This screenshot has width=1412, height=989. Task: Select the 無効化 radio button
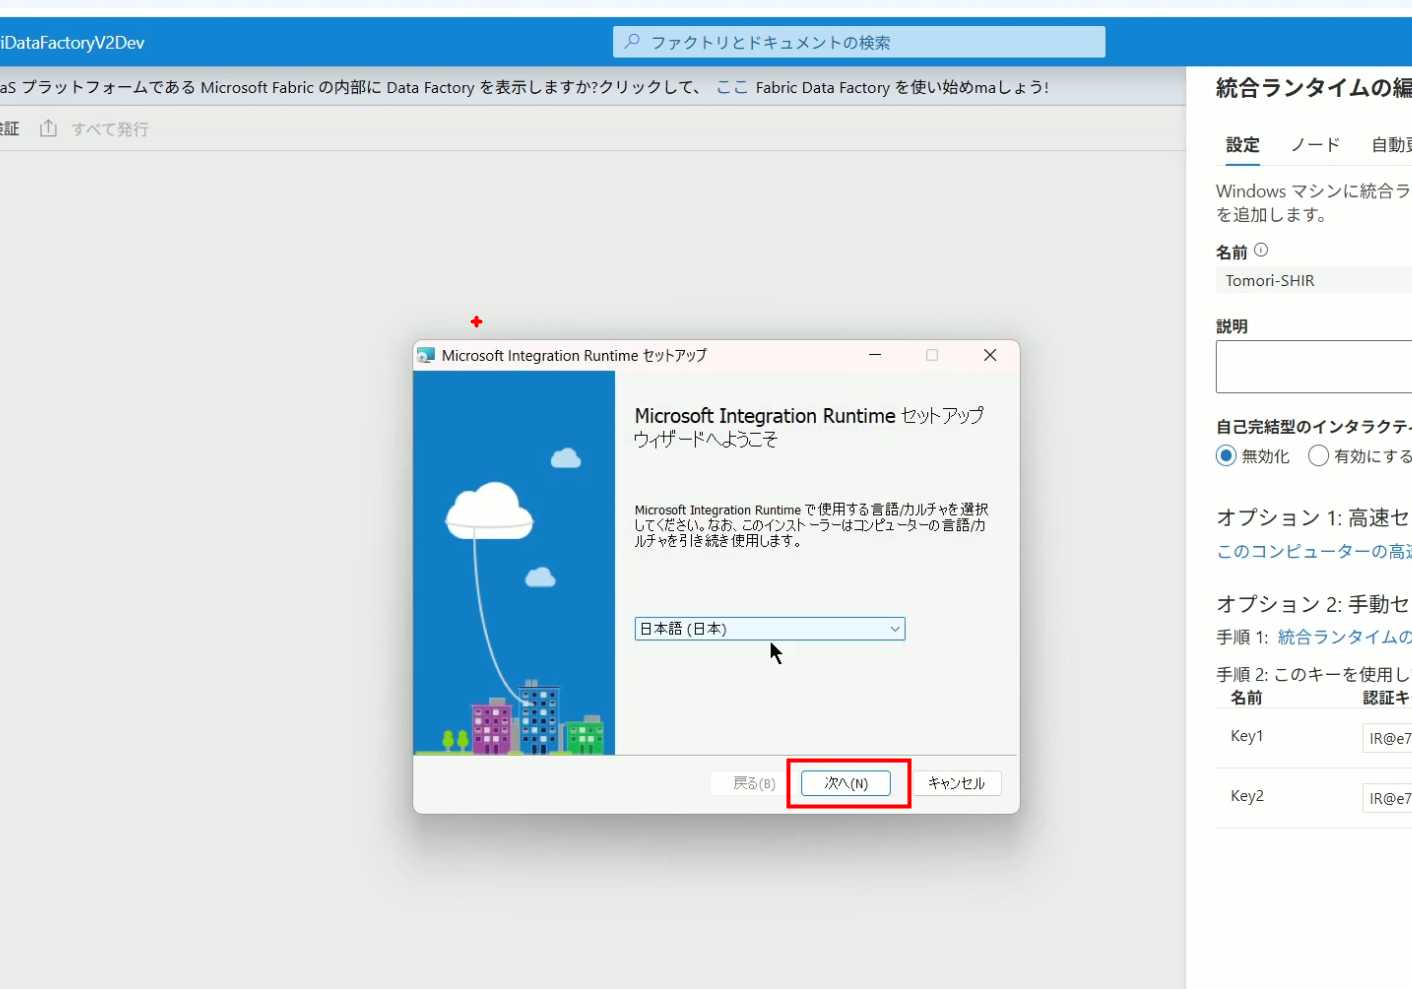[1226, 456]
